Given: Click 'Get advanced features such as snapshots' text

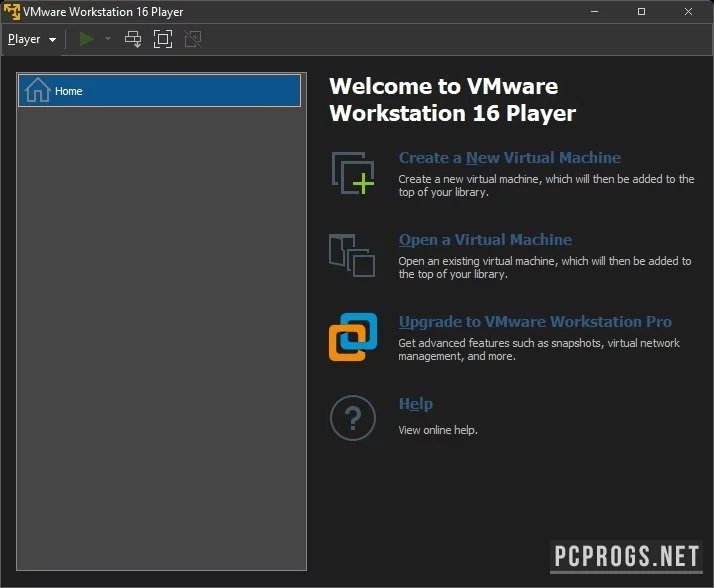Looking at the screenshot, I should pos(539,349).
